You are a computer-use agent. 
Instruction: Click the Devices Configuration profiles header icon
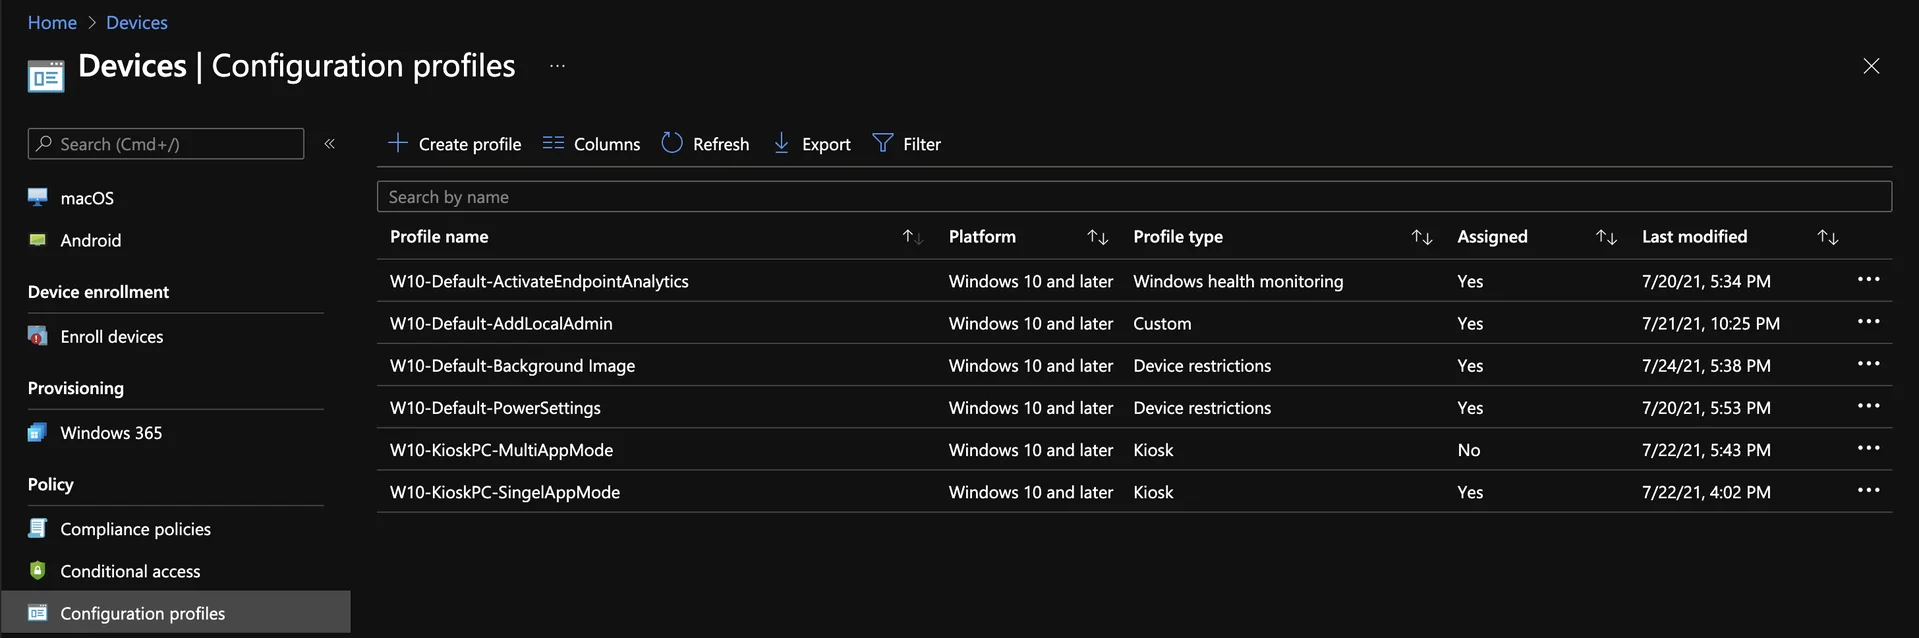click(x=46, y=76)
